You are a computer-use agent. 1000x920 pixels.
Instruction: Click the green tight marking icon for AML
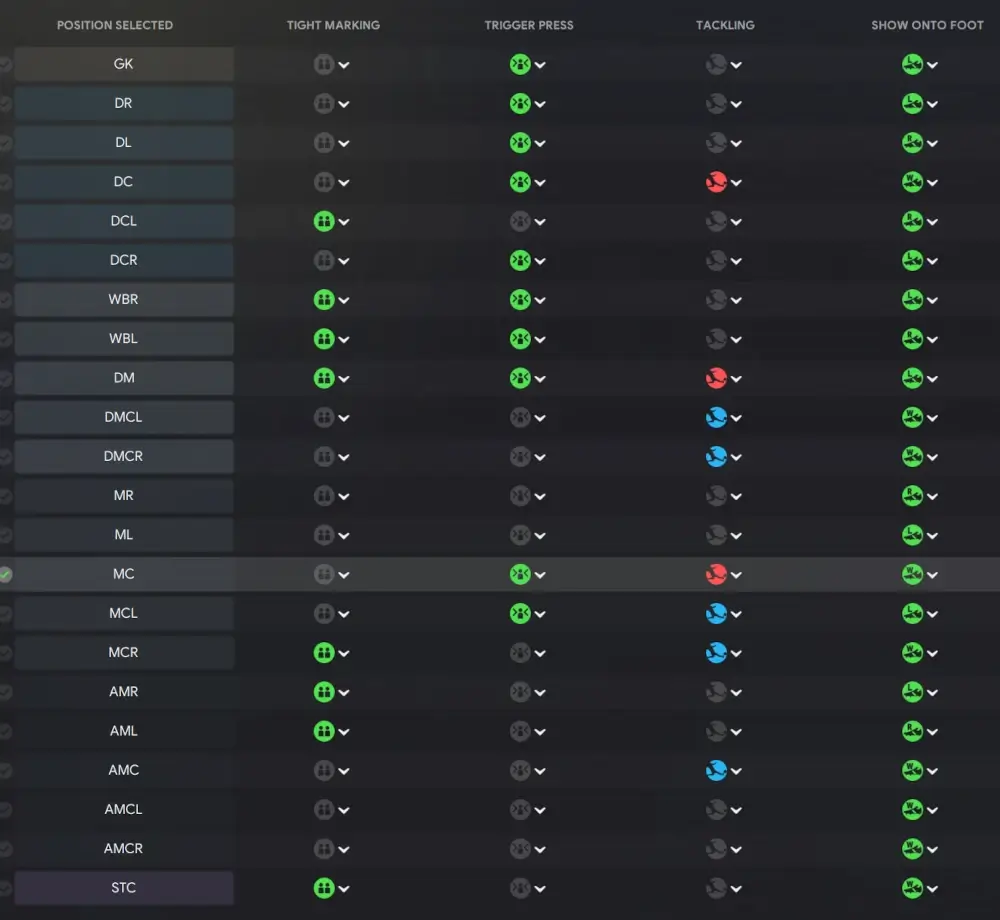tap(324, 731)
